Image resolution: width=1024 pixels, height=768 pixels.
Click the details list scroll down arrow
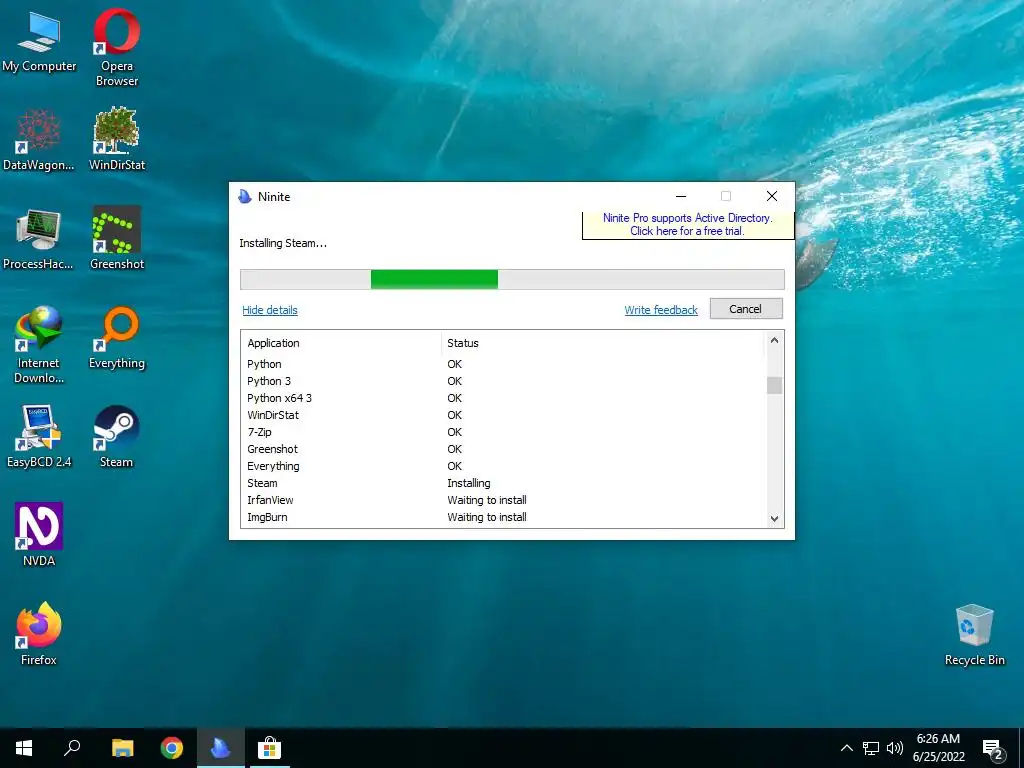[x=774, y=519]
